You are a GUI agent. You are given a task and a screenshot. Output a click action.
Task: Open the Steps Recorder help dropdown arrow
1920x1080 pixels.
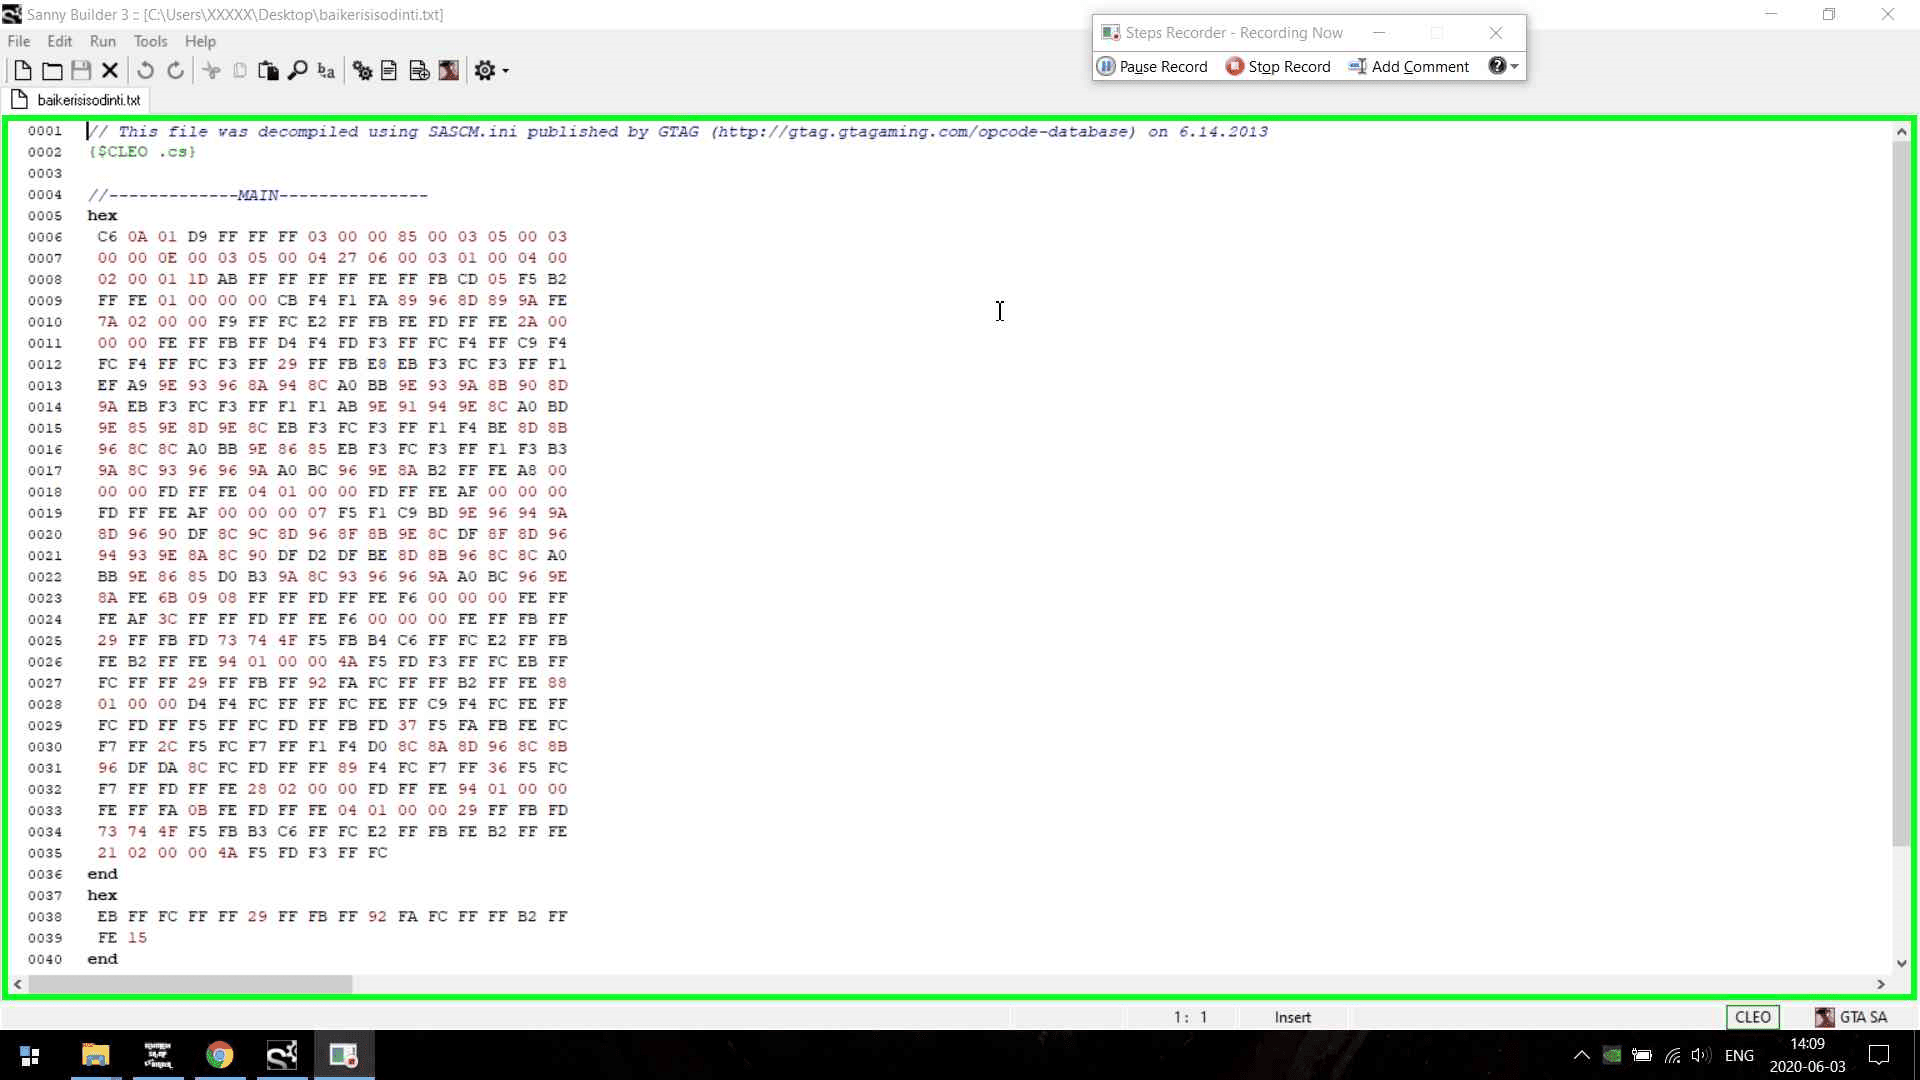click(x=1515, y=67)
